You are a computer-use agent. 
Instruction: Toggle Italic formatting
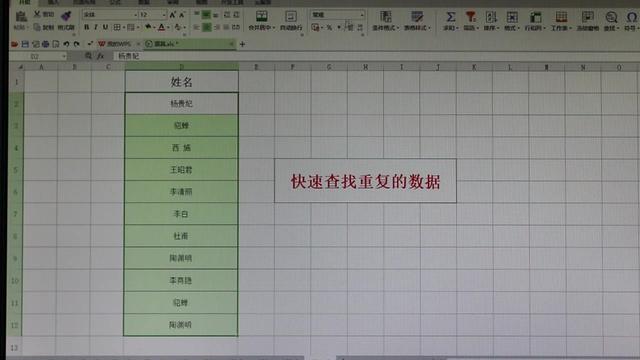pyautogui.click(x=96, y=27)
